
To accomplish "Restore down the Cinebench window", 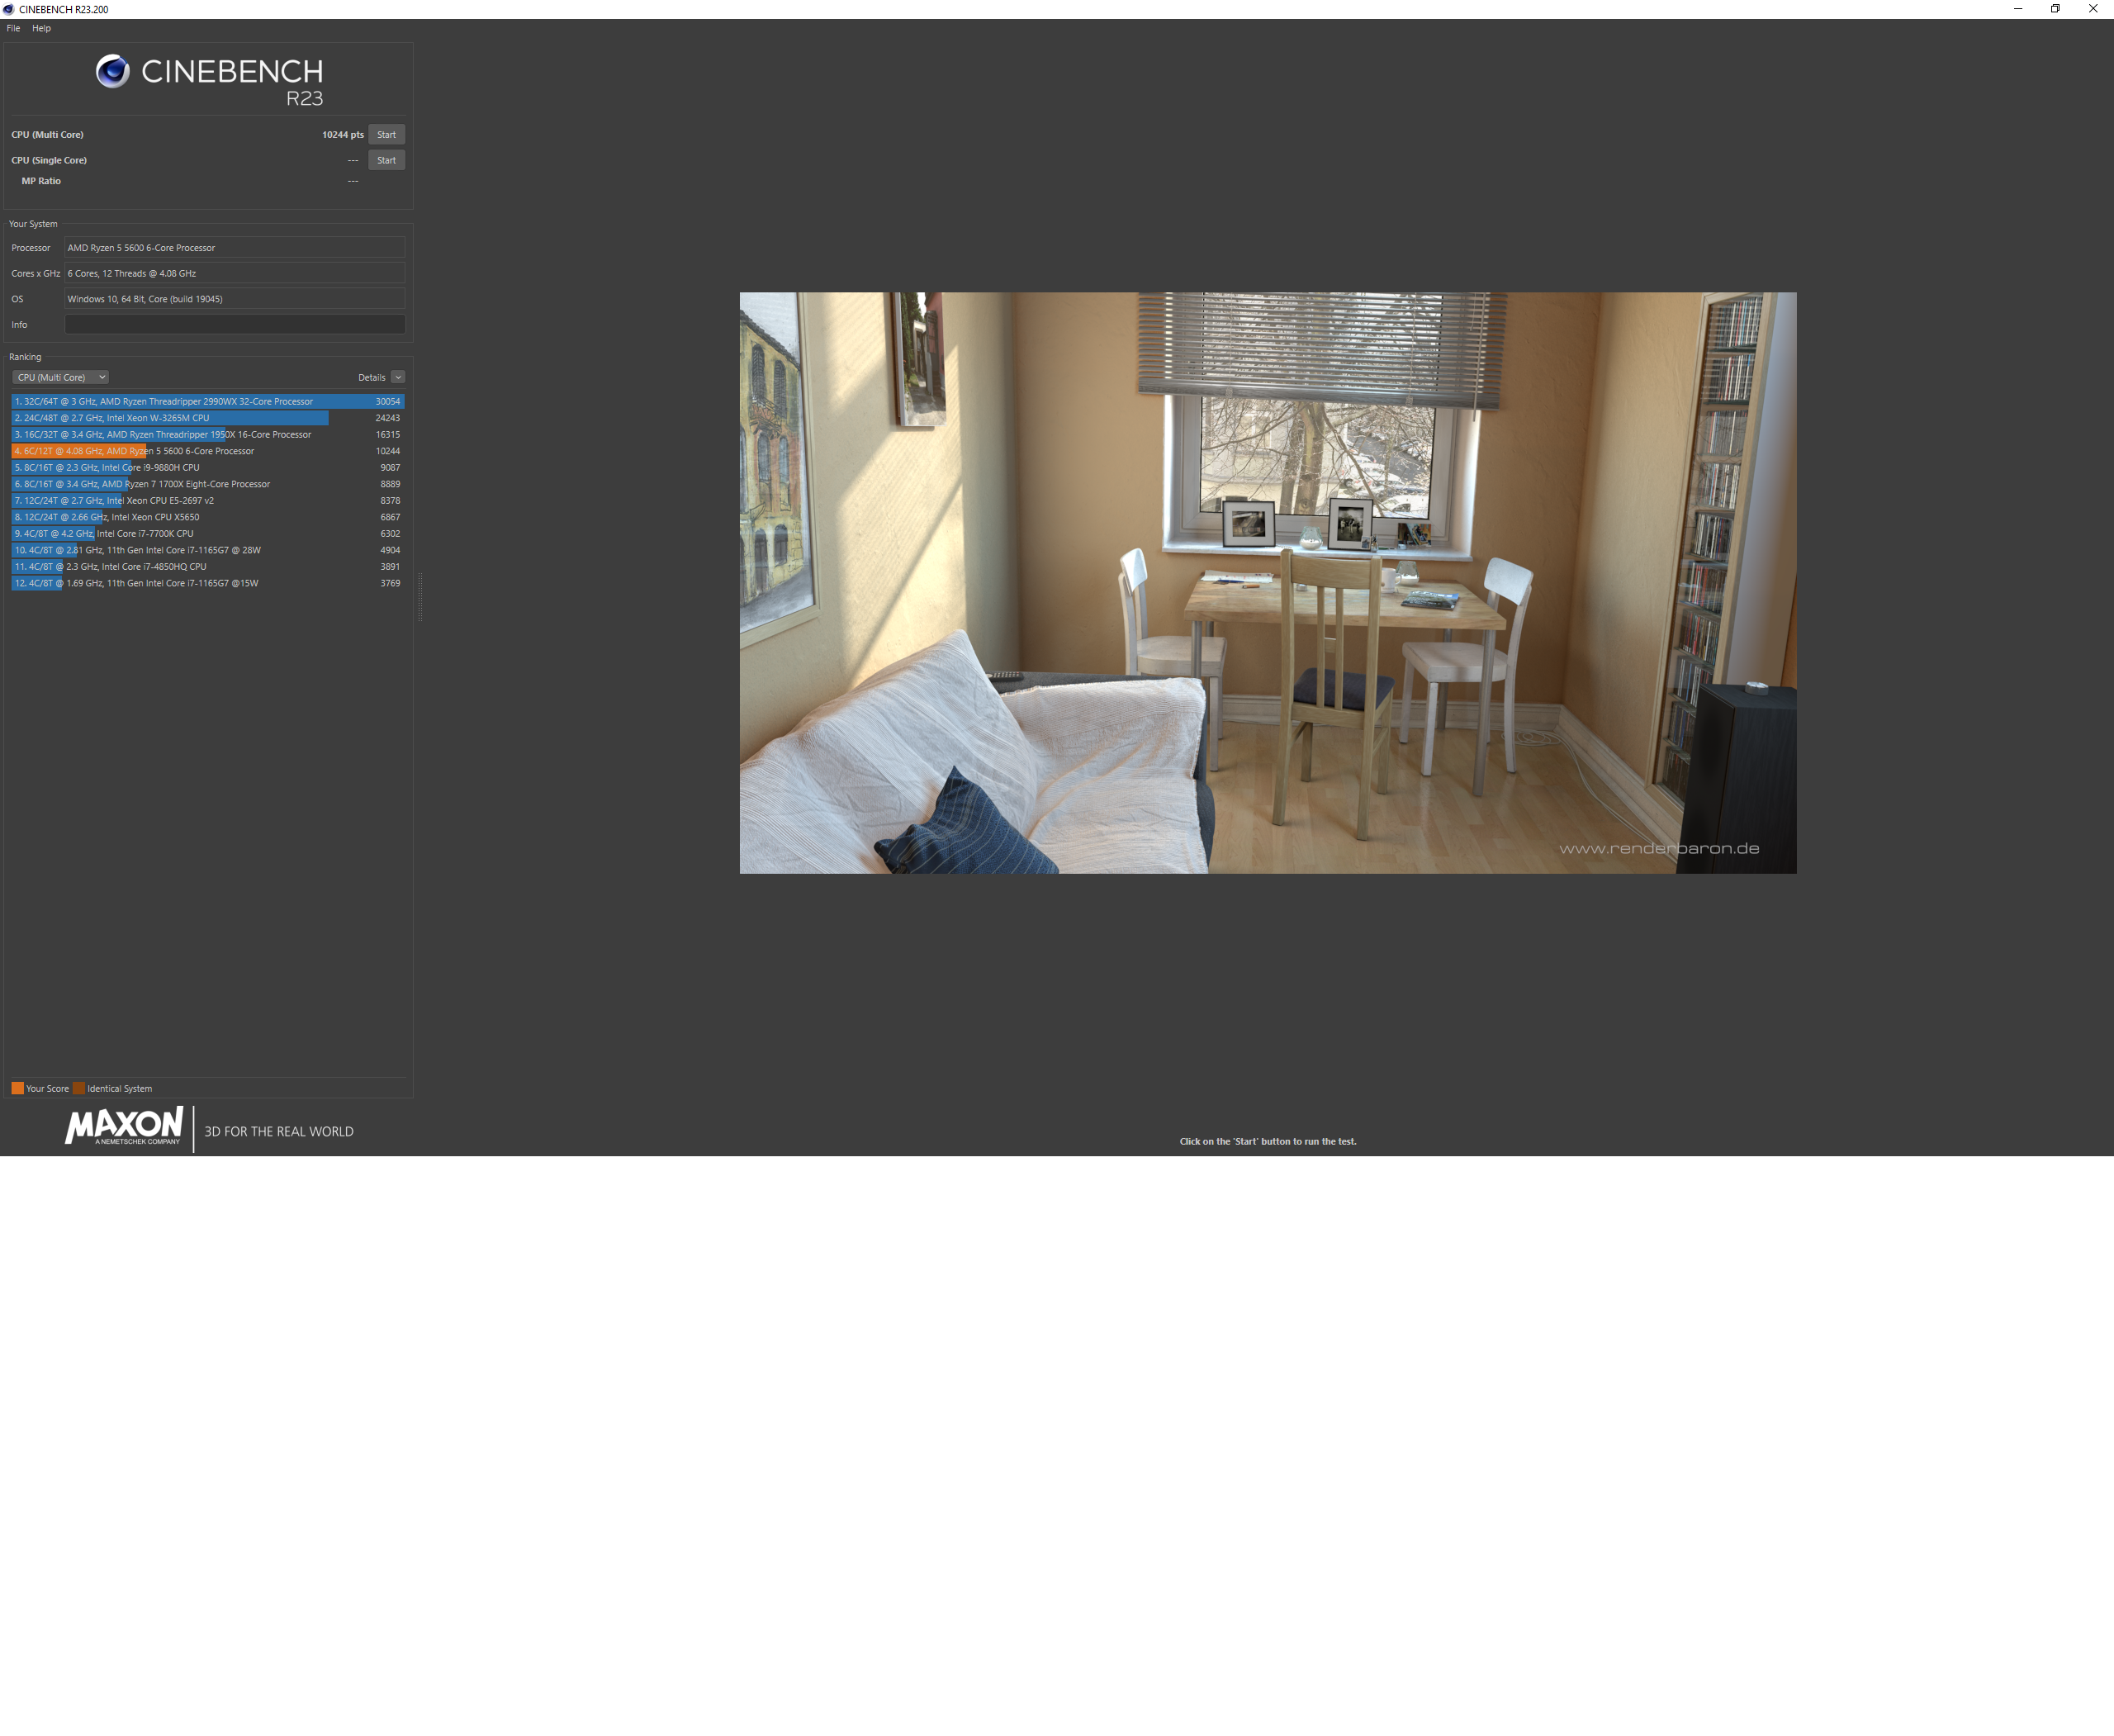I will click(x=2055, y=9).
